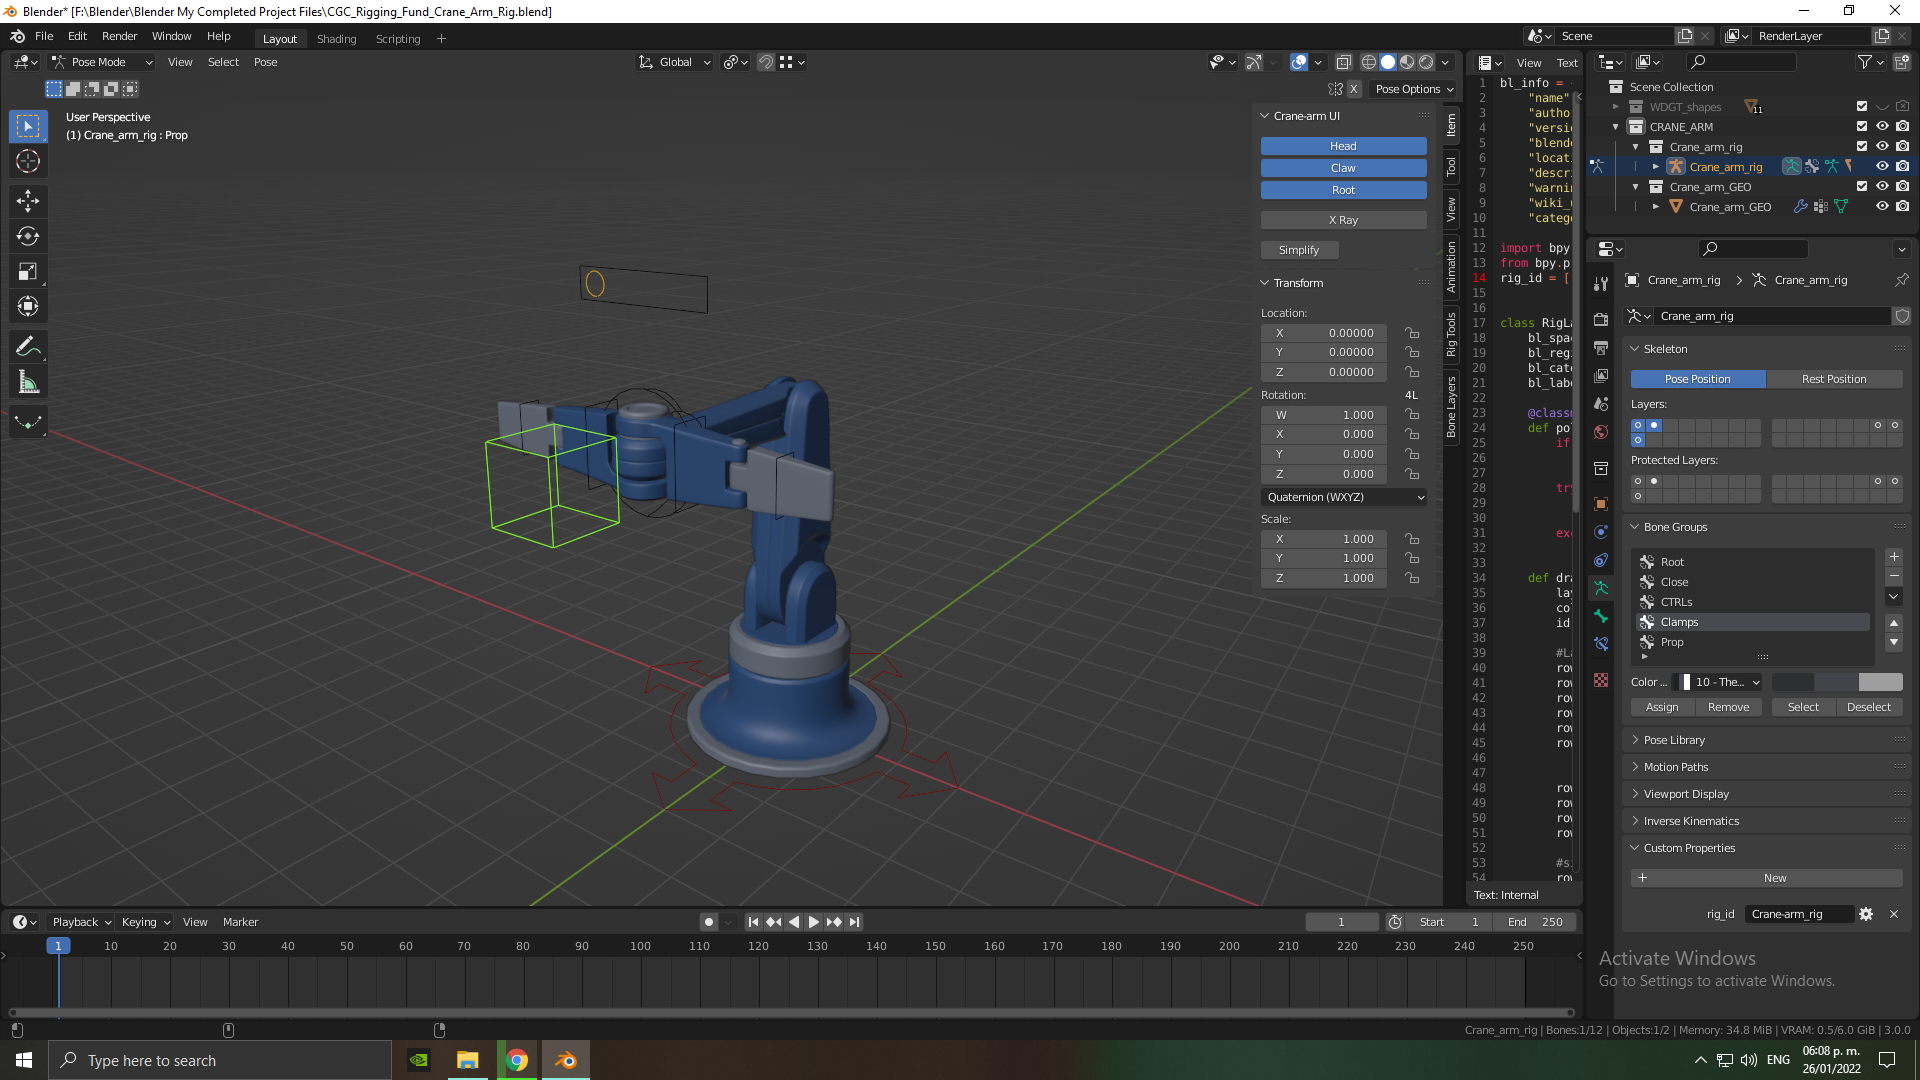Open the Quaternion rotation mode dropdown
1920x1080 pixels.
tap(1343, 497)
